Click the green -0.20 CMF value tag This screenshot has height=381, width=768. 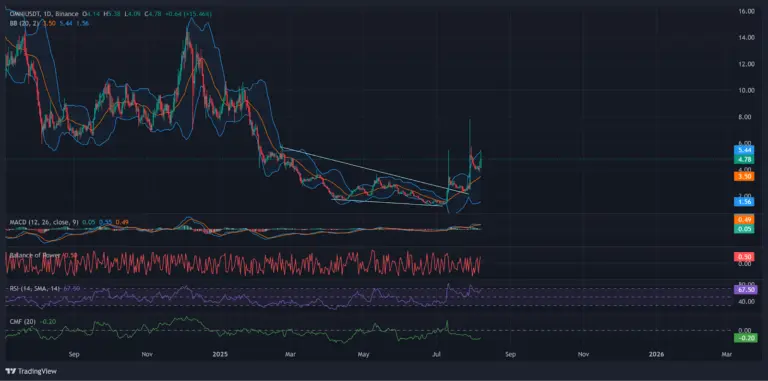tap(745, 337)
